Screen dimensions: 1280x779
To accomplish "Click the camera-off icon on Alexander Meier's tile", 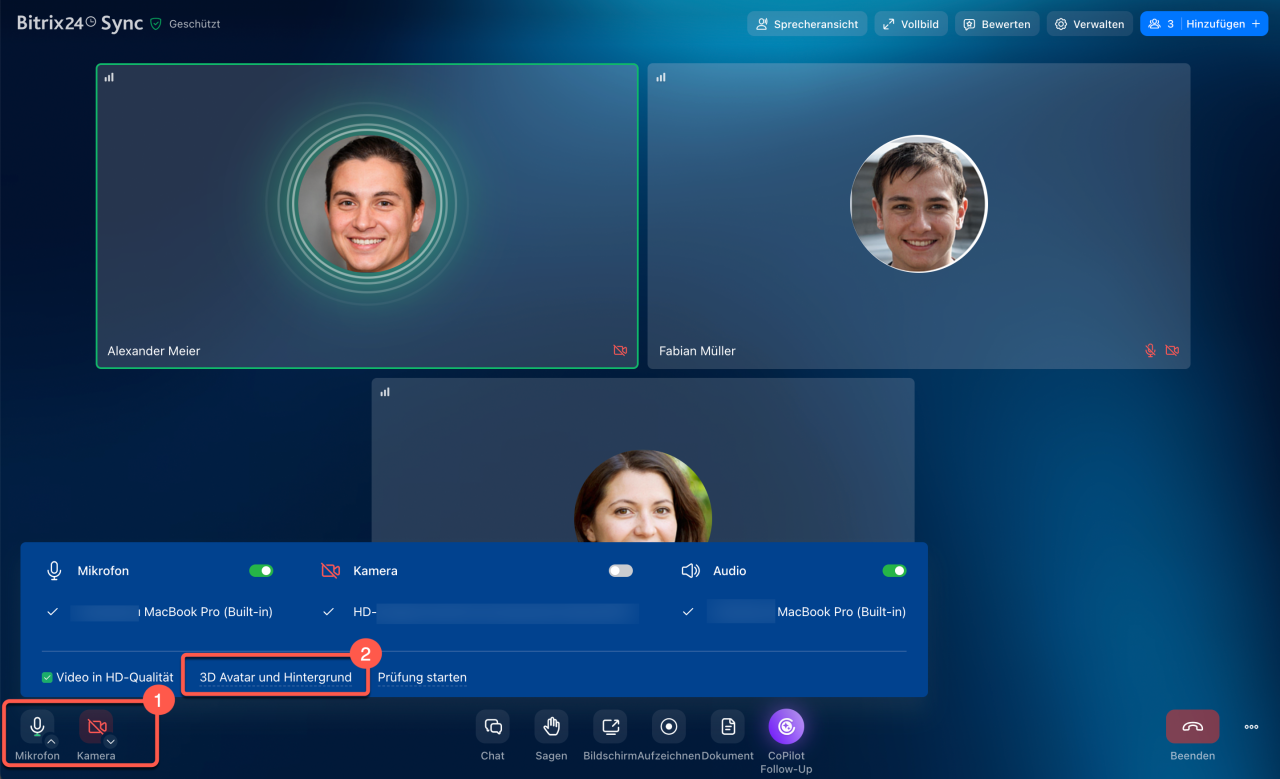I will click(620, 351).
